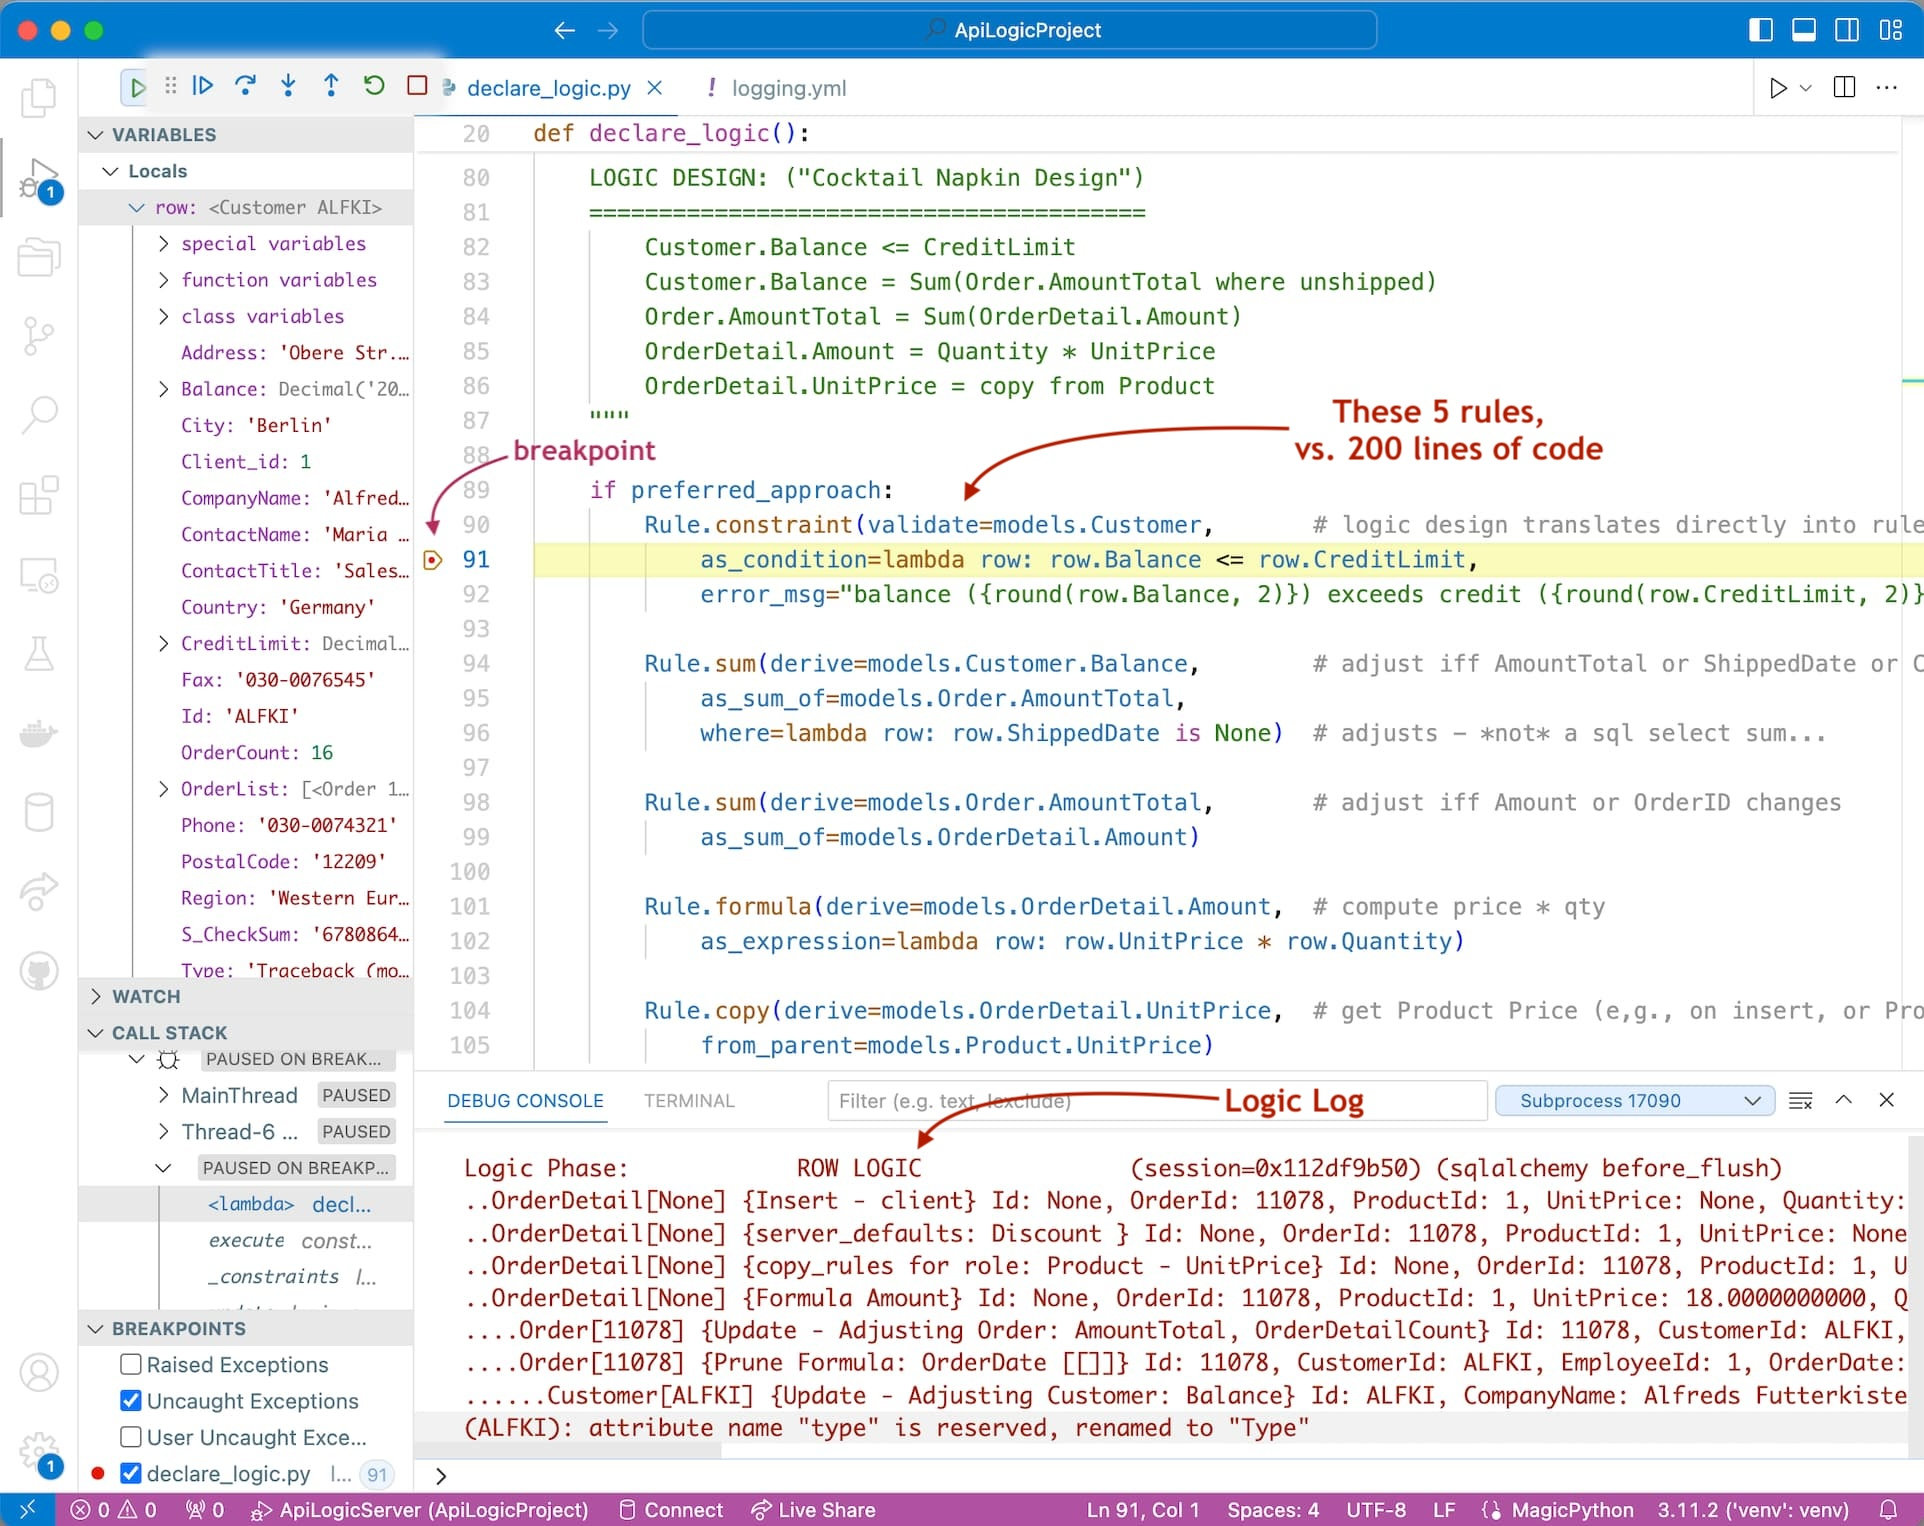Open the database view icon
The image size is (1924, 1526).
click(x=39, y=812)
